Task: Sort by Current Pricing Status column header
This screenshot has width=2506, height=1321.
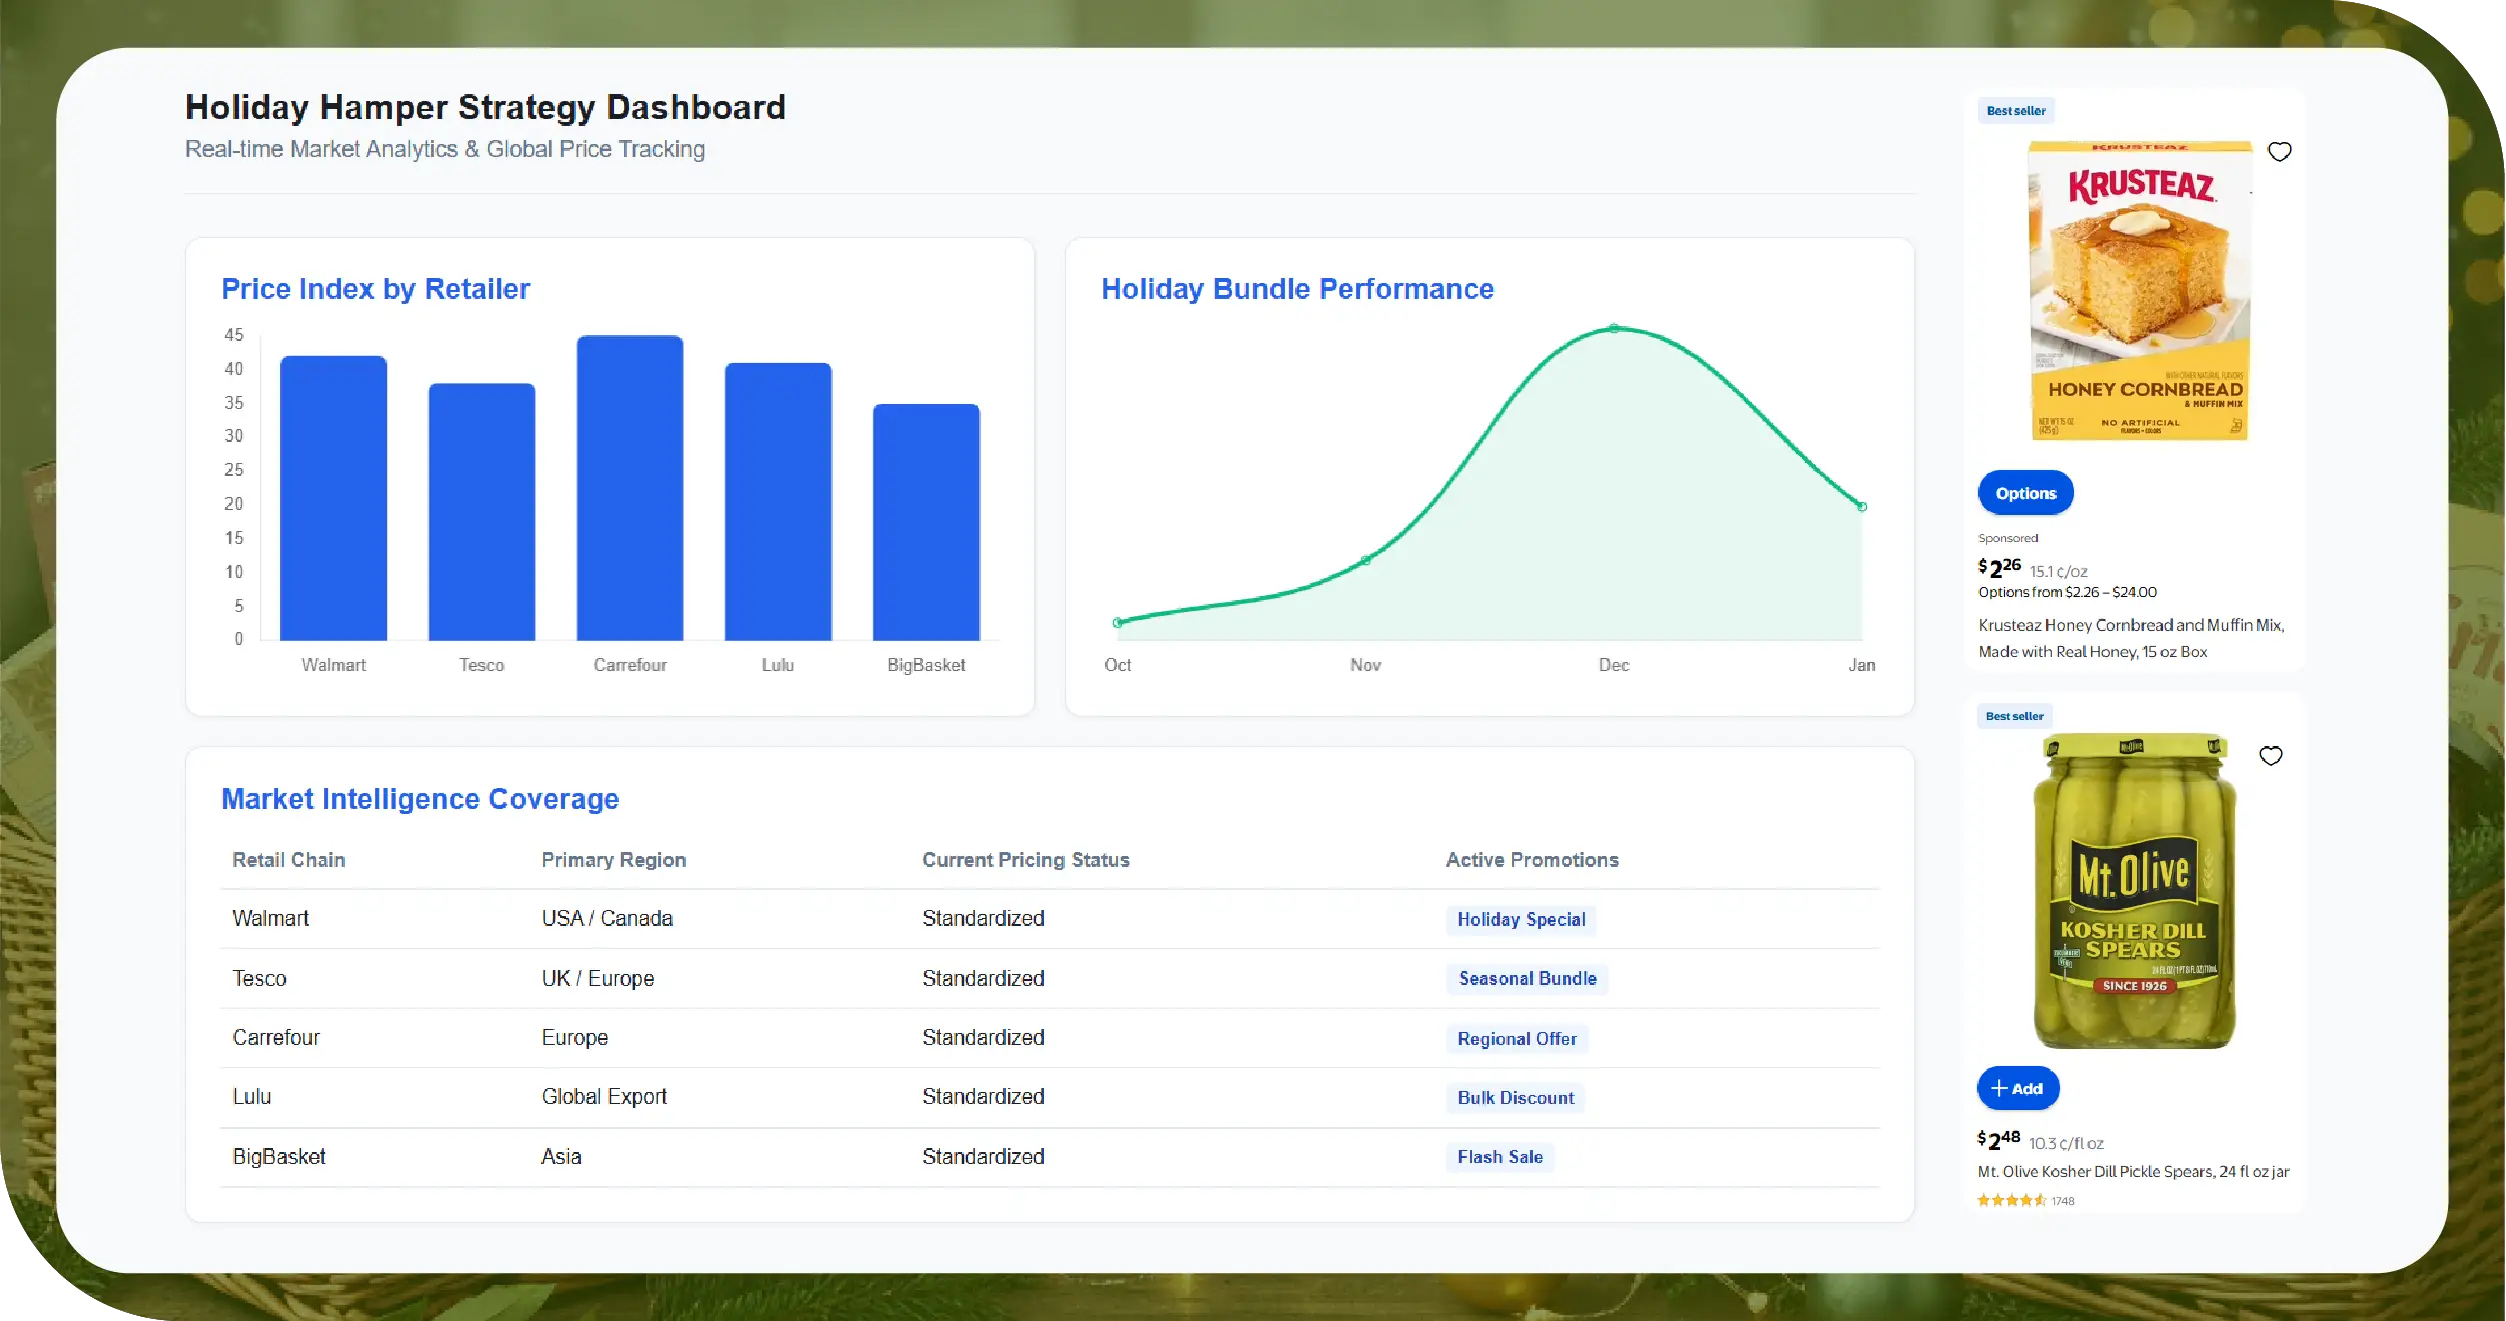Action: (1025, 860)
